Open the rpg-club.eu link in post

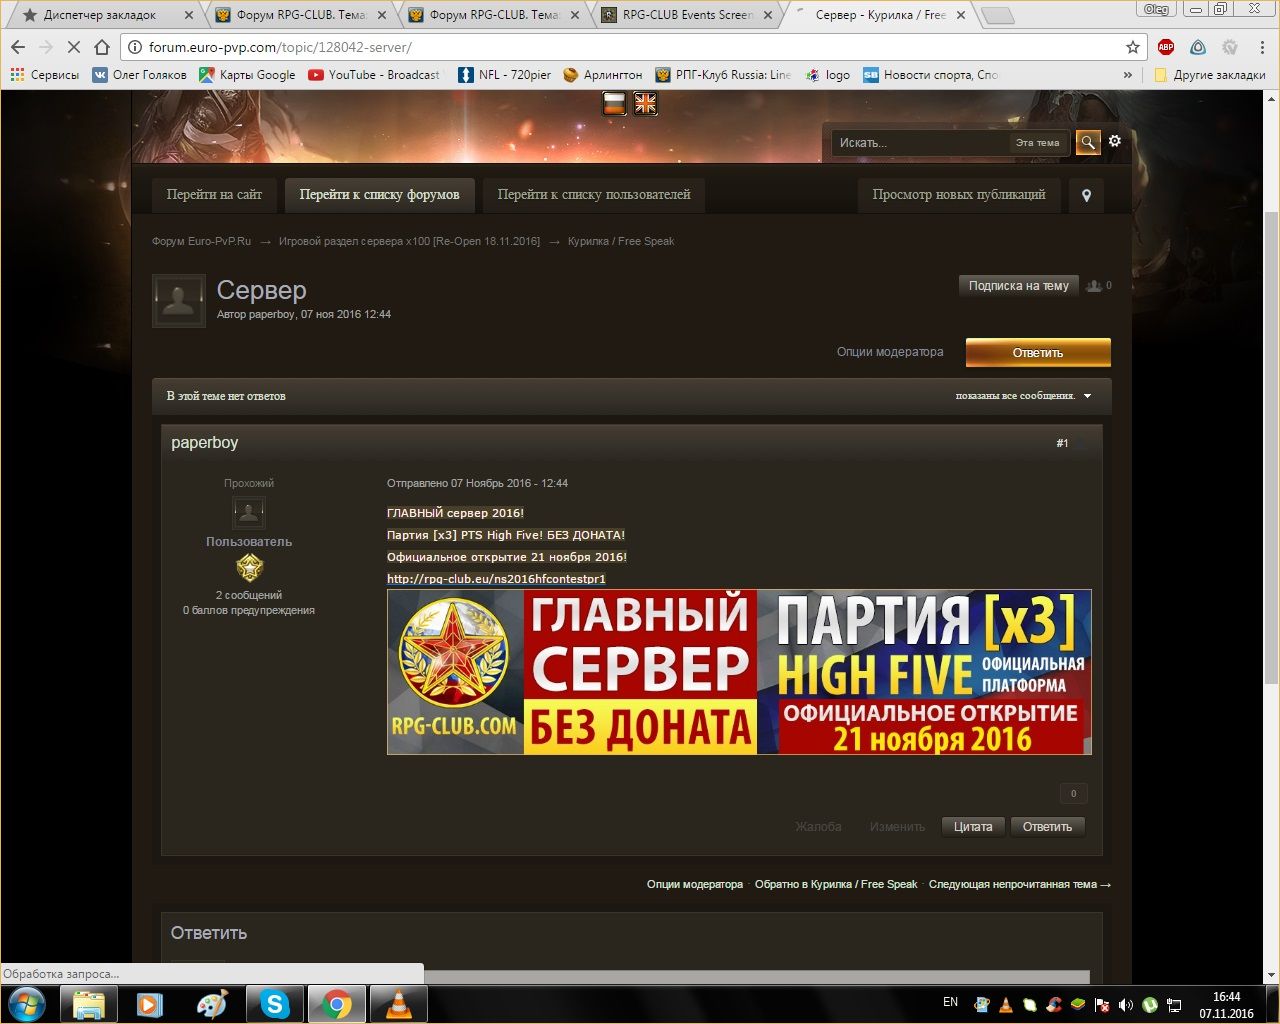496,579
